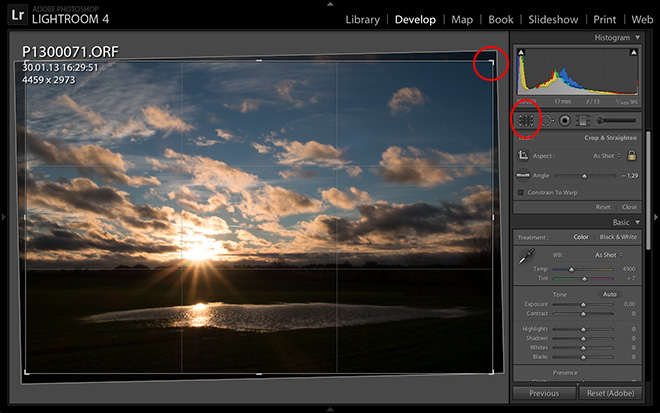Collapse the Basic panel
Viewport: 660px width, 413px height.
point(638,222)
